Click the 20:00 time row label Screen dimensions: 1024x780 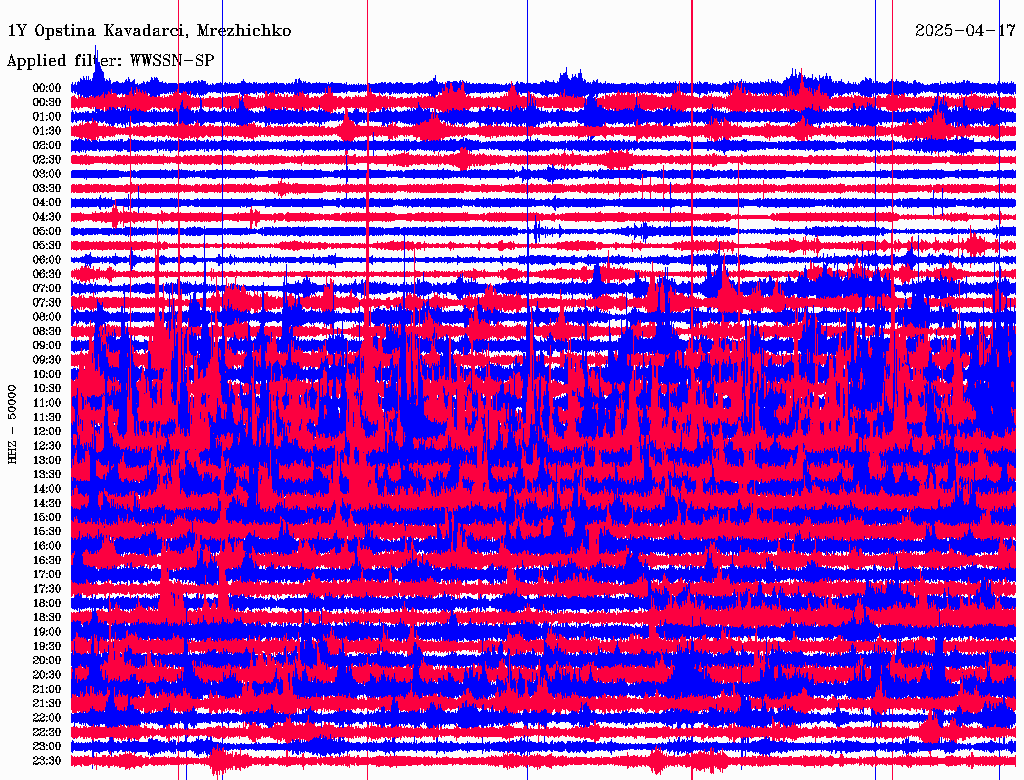[x=46, y=660]
